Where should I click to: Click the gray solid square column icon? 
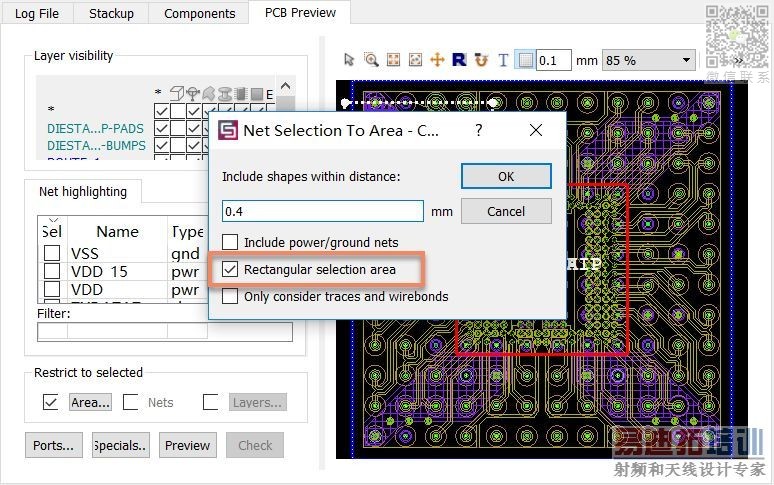(257, 93)
